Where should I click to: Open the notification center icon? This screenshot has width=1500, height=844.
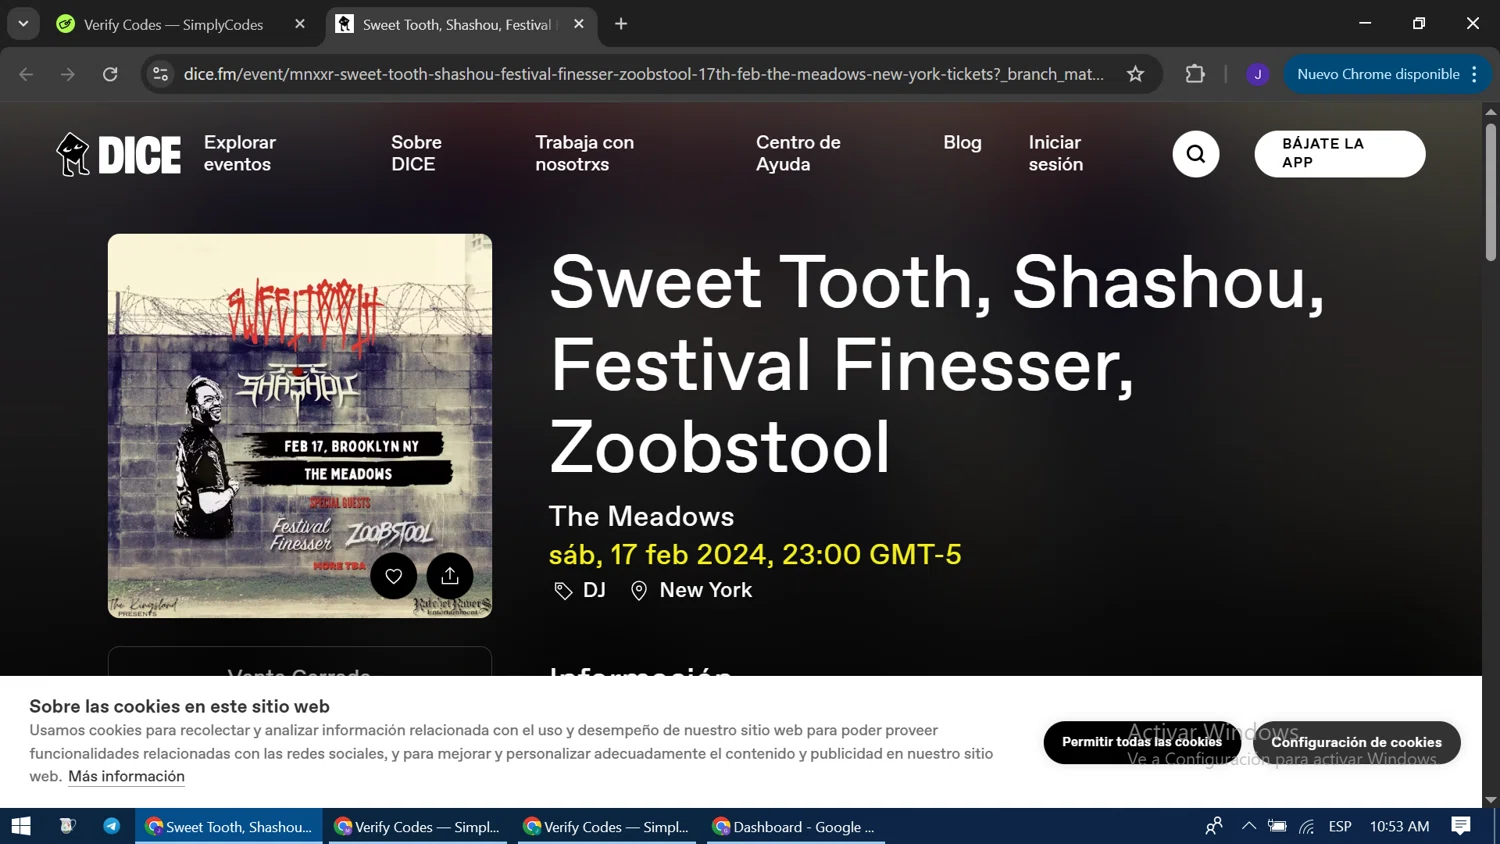(1461, 826)
